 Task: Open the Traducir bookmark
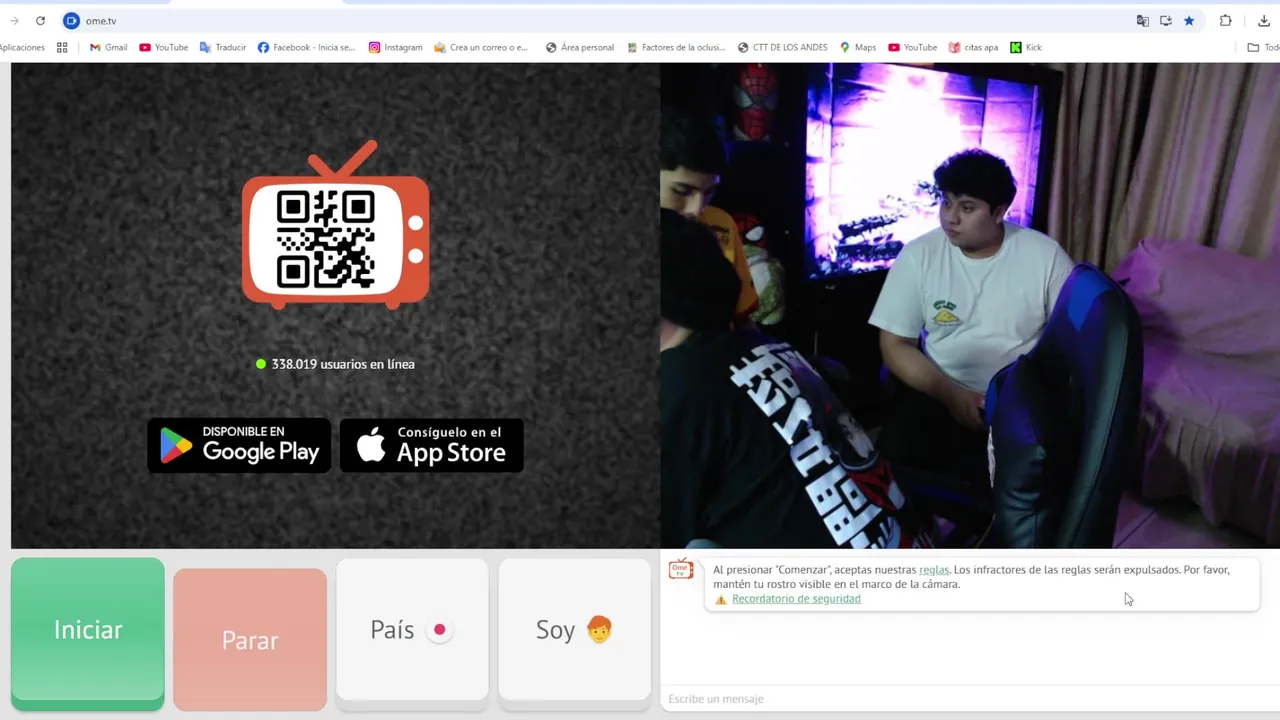pos(223,47)
